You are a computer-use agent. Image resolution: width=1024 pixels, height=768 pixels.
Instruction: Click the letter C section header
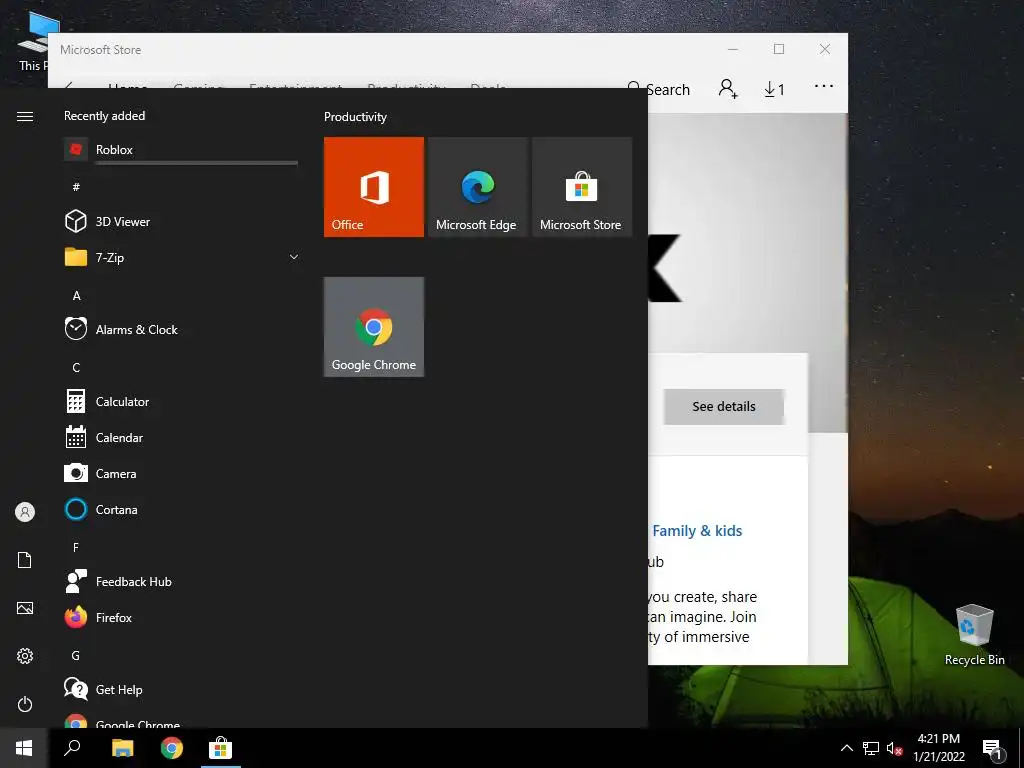pos(76,368)
